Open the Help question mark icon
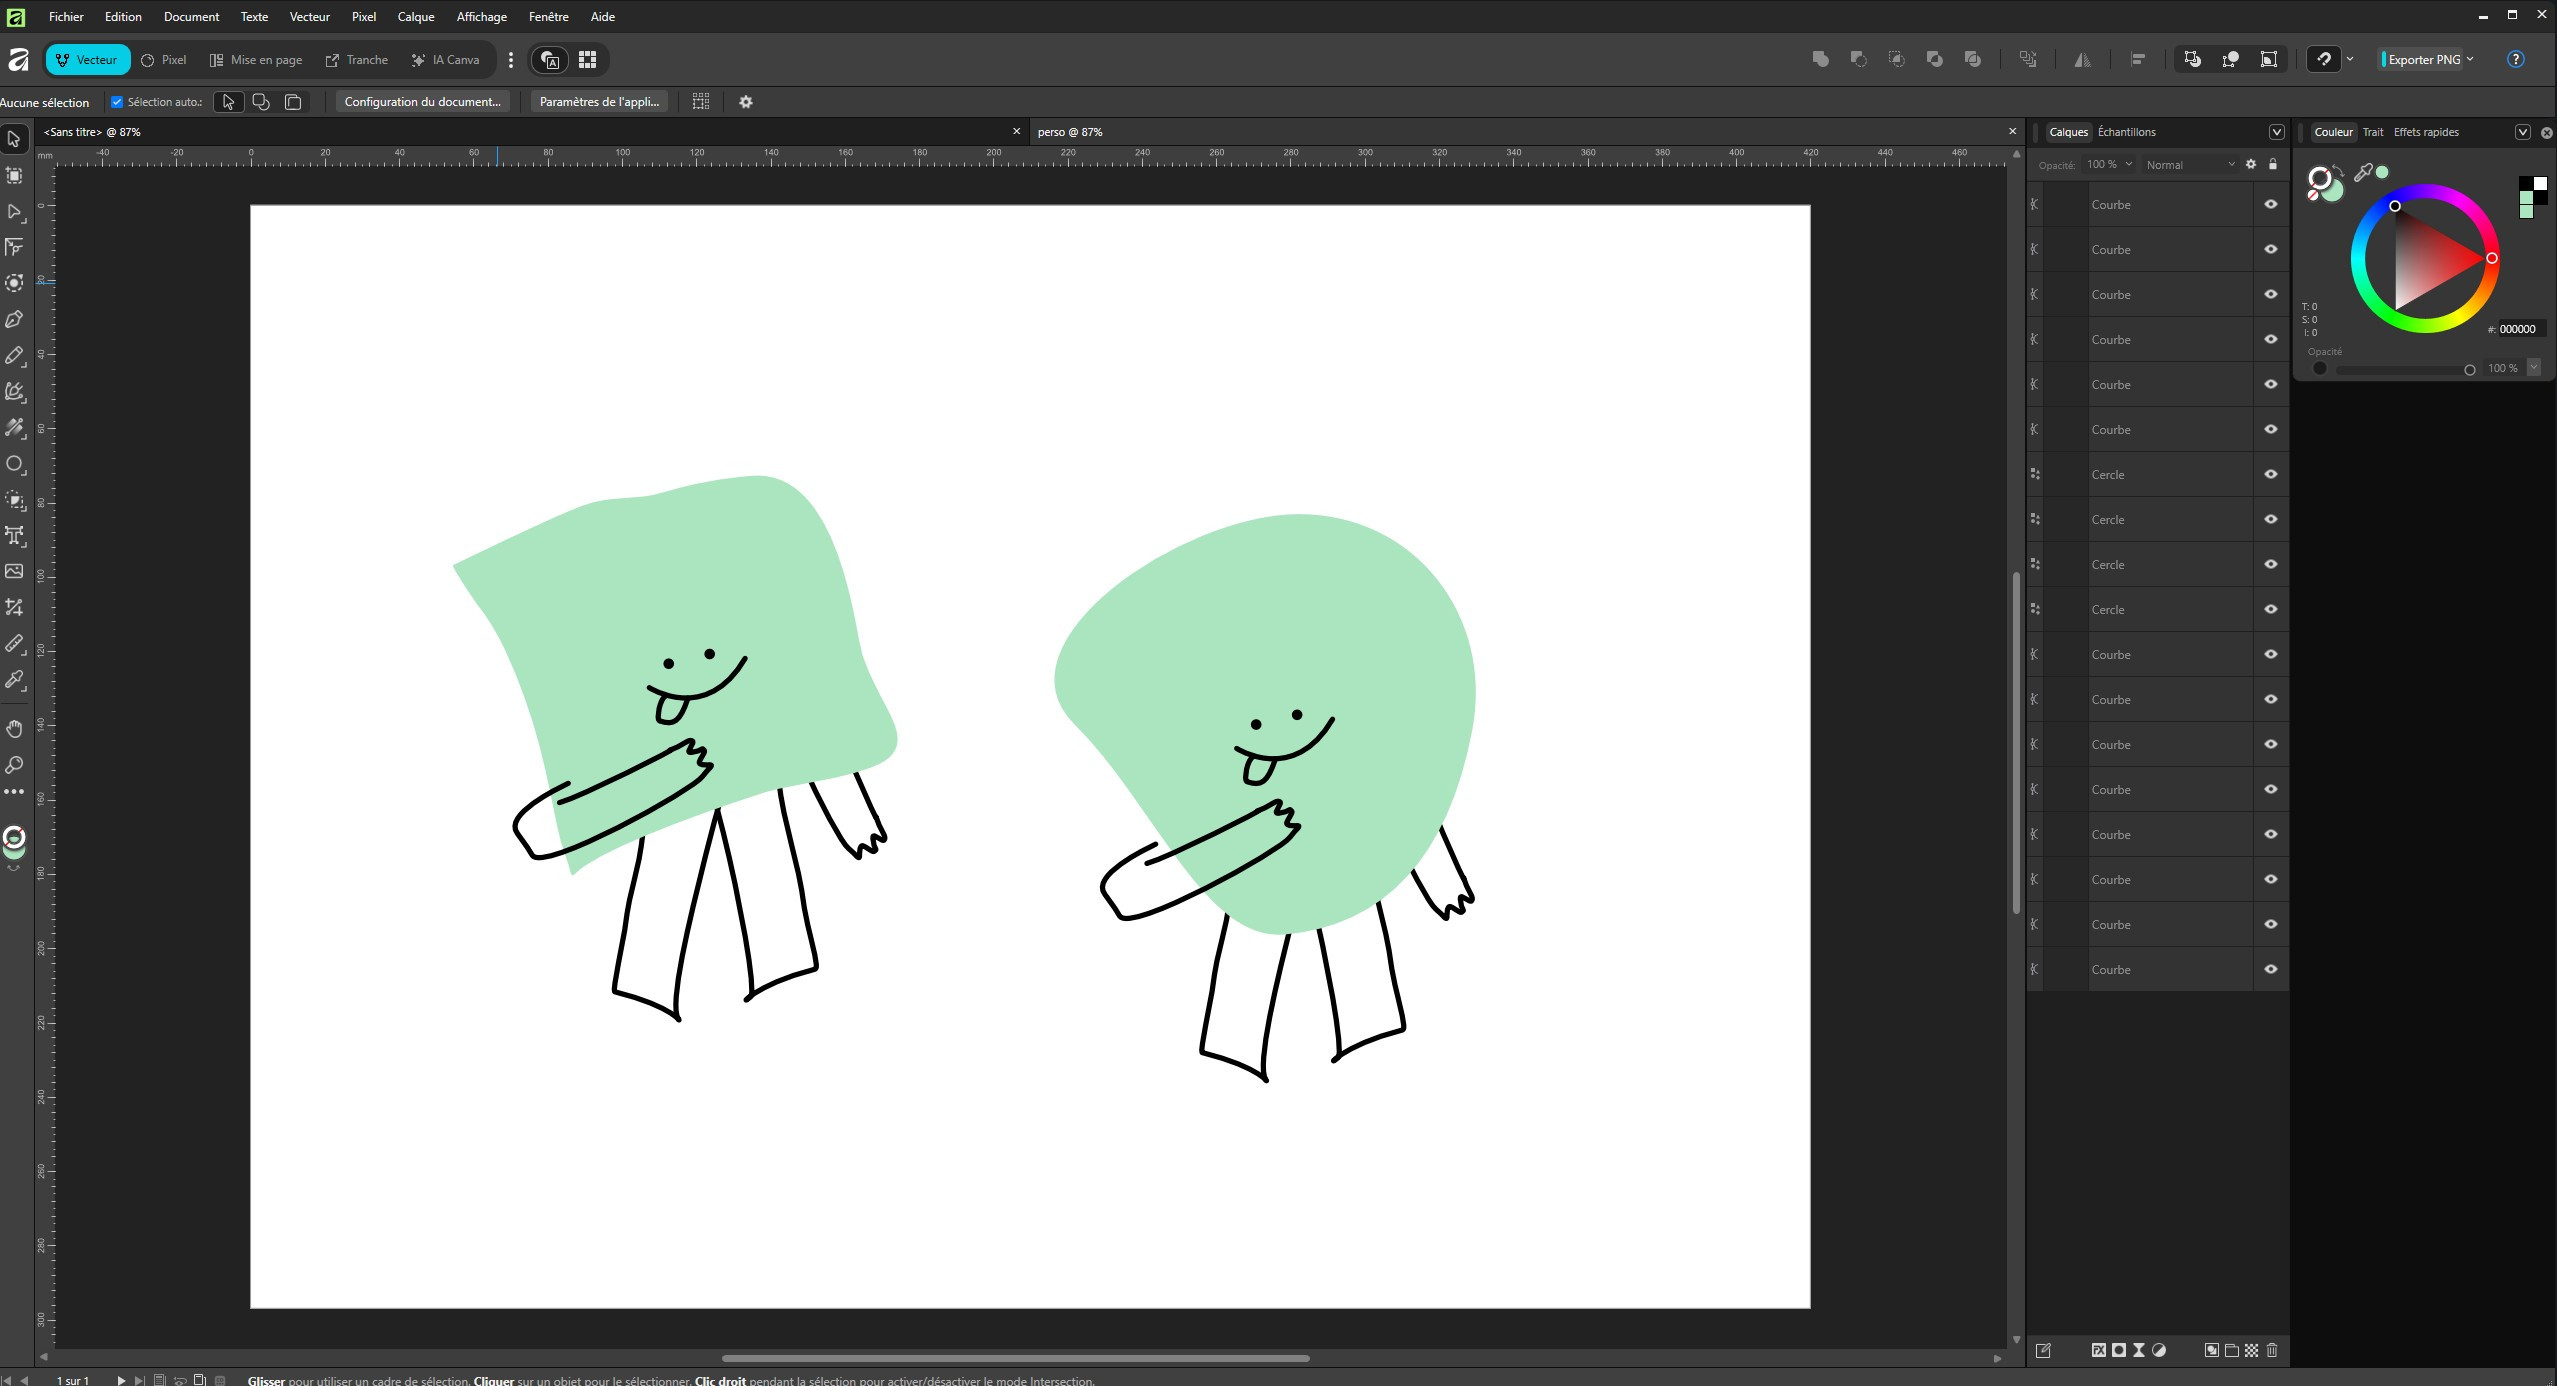This screenshot has height=1386, width=2557. [2516, 59]
